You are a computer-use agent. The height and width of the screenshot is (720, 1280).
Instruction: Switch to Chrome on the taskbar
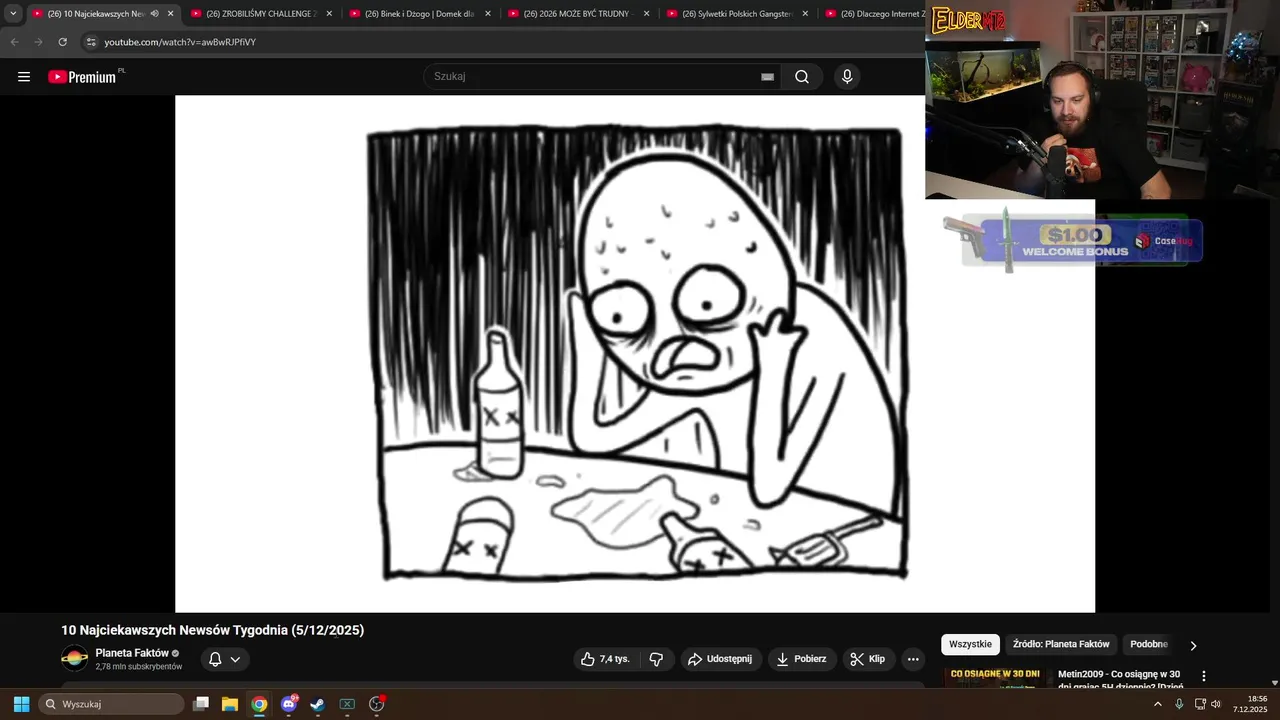pyautogui.click(x=259, y=704)
